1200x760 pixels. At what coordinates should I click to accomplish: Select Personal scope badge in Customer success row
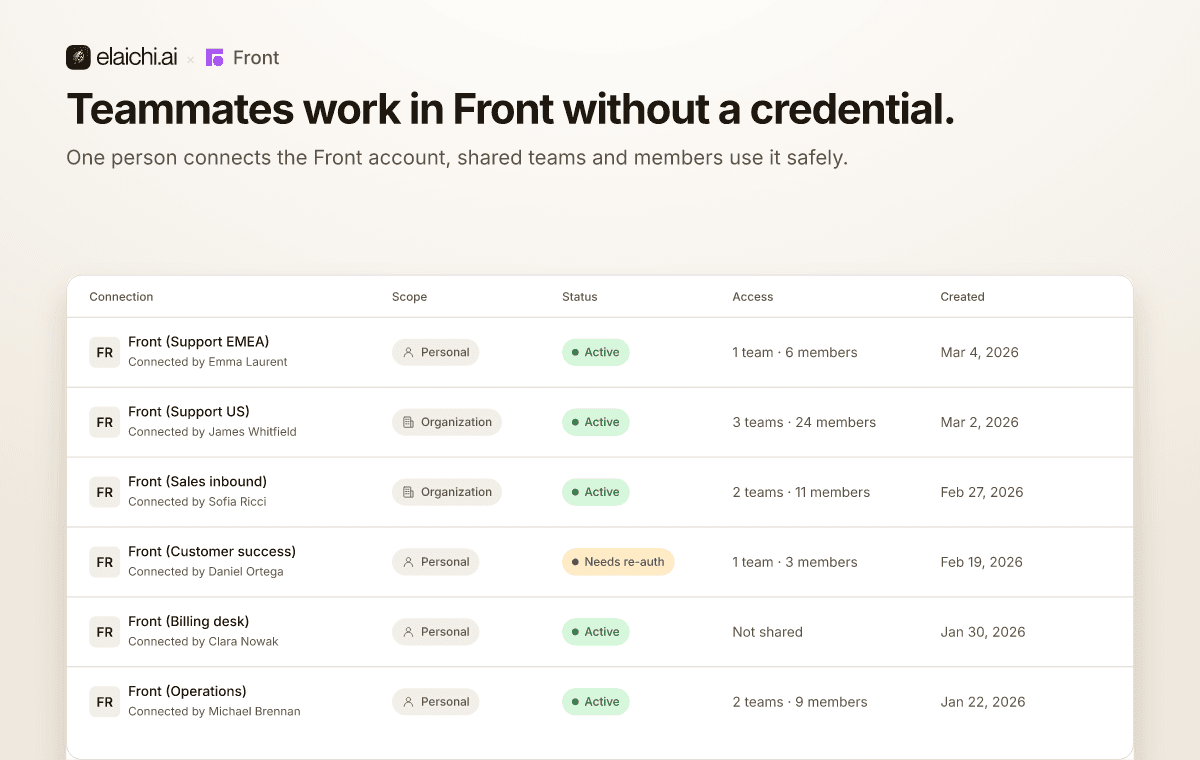point(435,562)
